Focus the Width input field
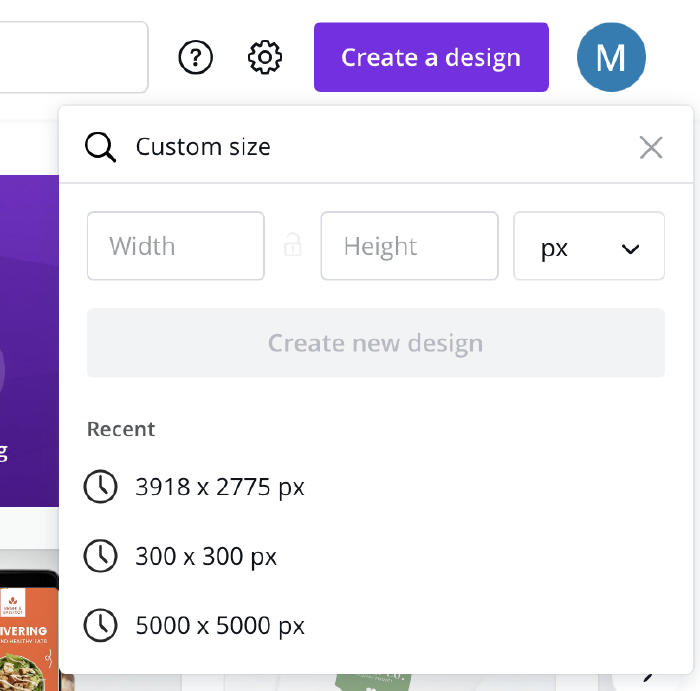 [x=176, y=246]
